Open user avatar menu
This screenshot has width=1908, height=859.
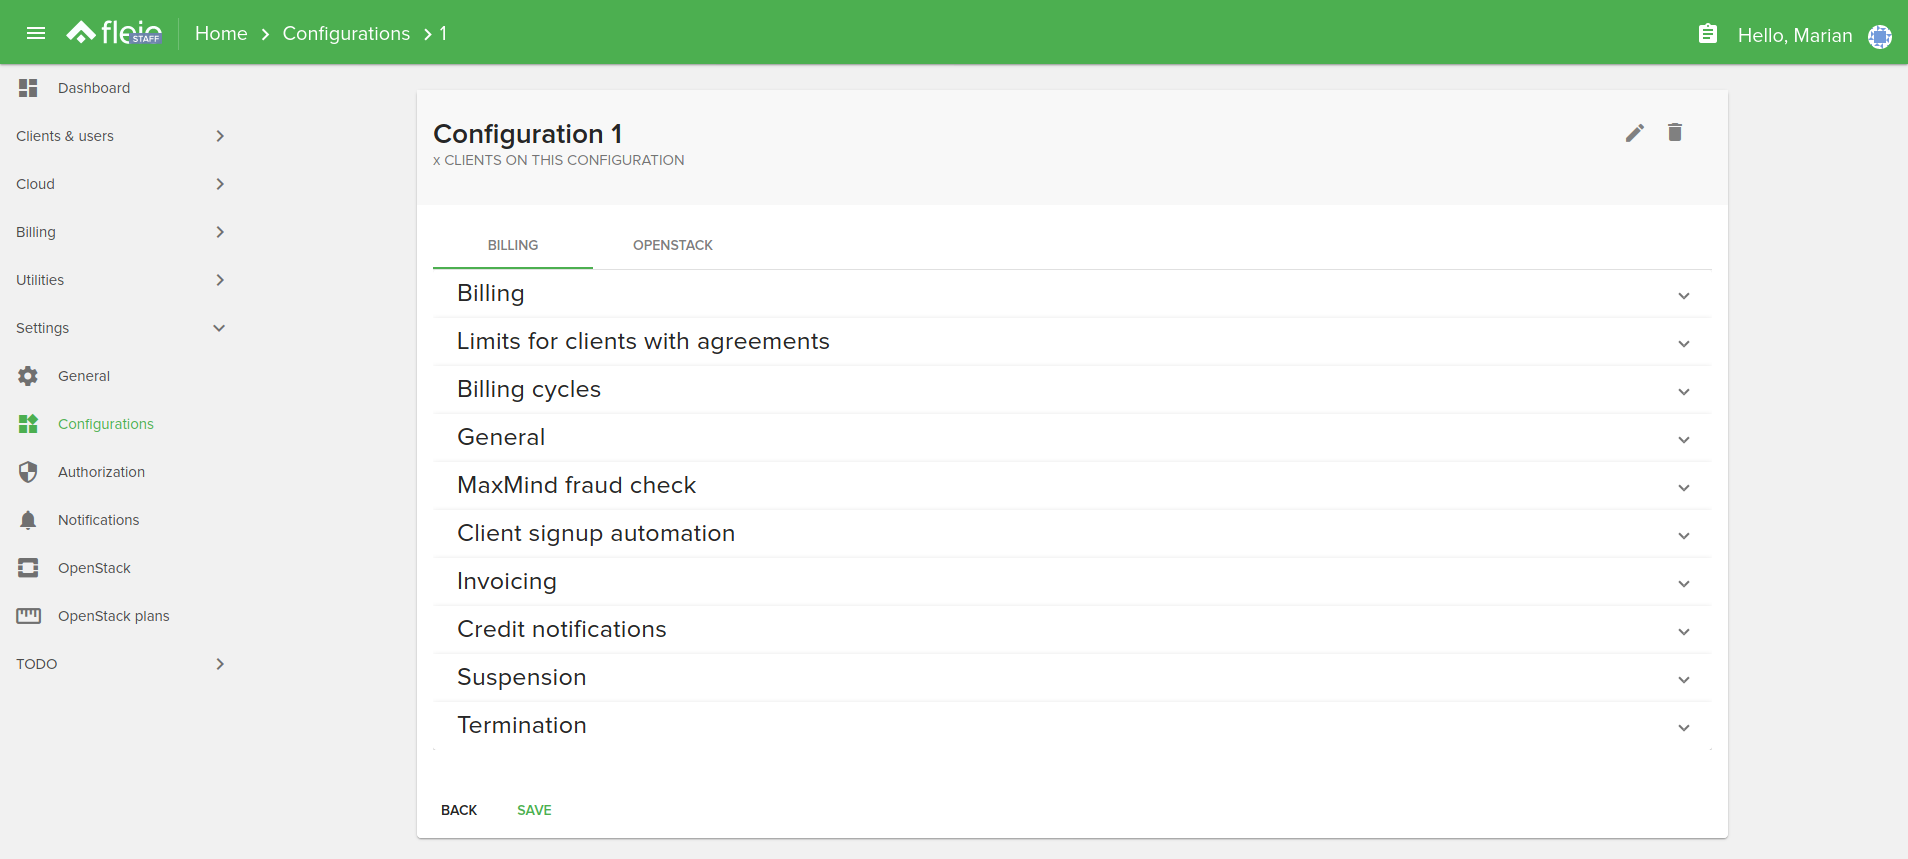point(1880,36)
